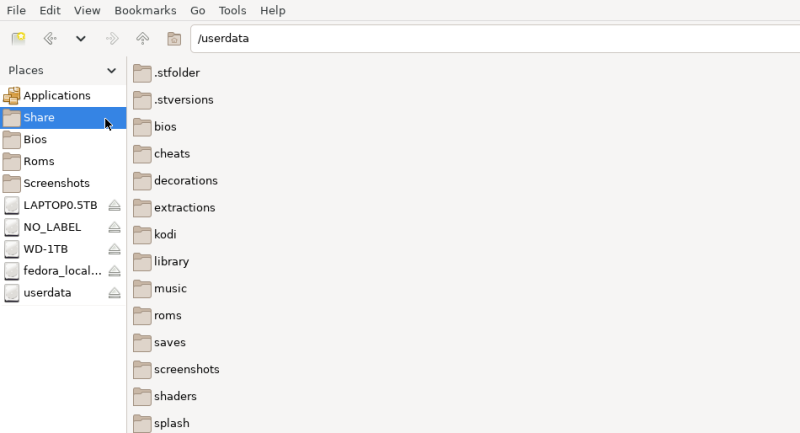800x433 pixels.
Task: Select the kodi folder icon
Action: pos(142,235)
